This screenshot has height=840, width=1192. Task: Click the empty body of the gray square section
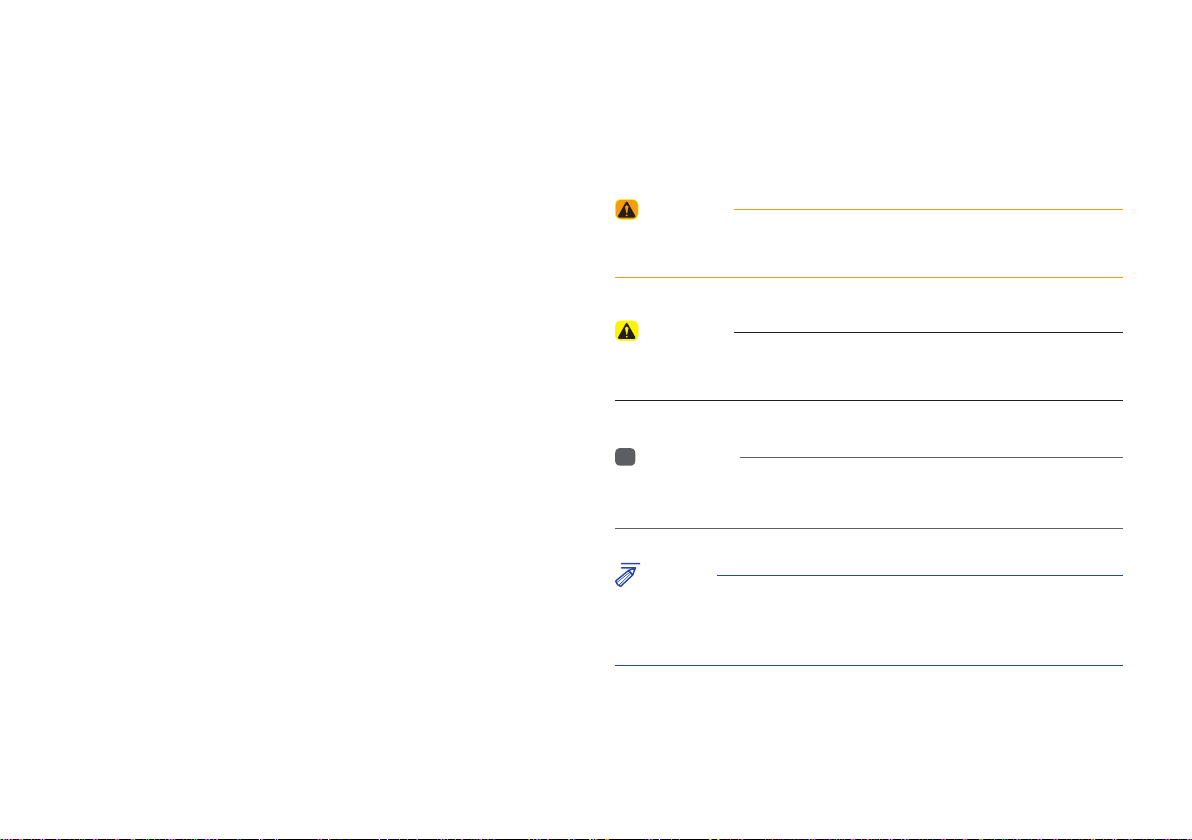868,496
